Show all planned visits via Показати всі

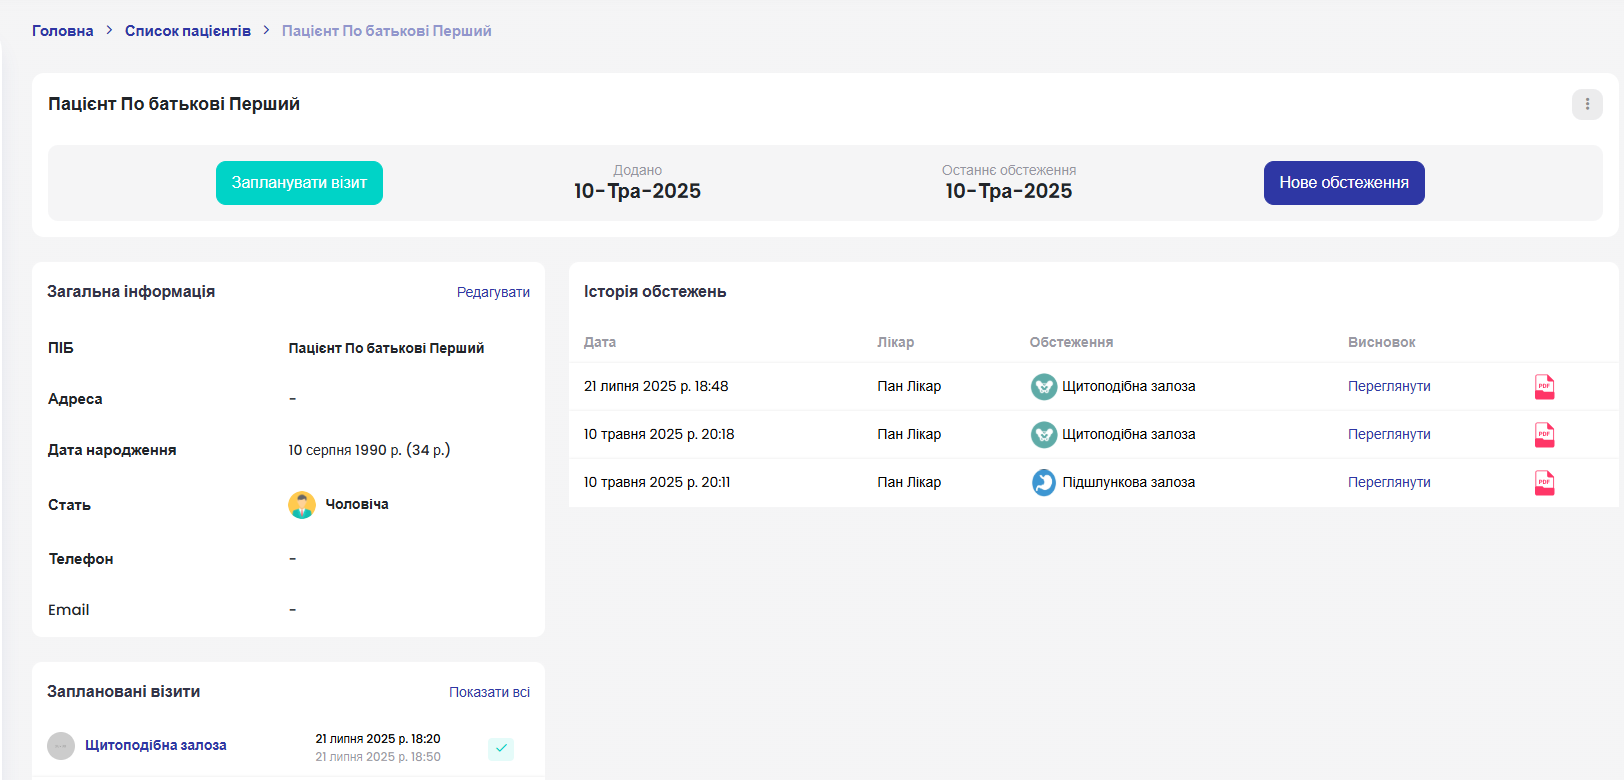click(489, 692)
